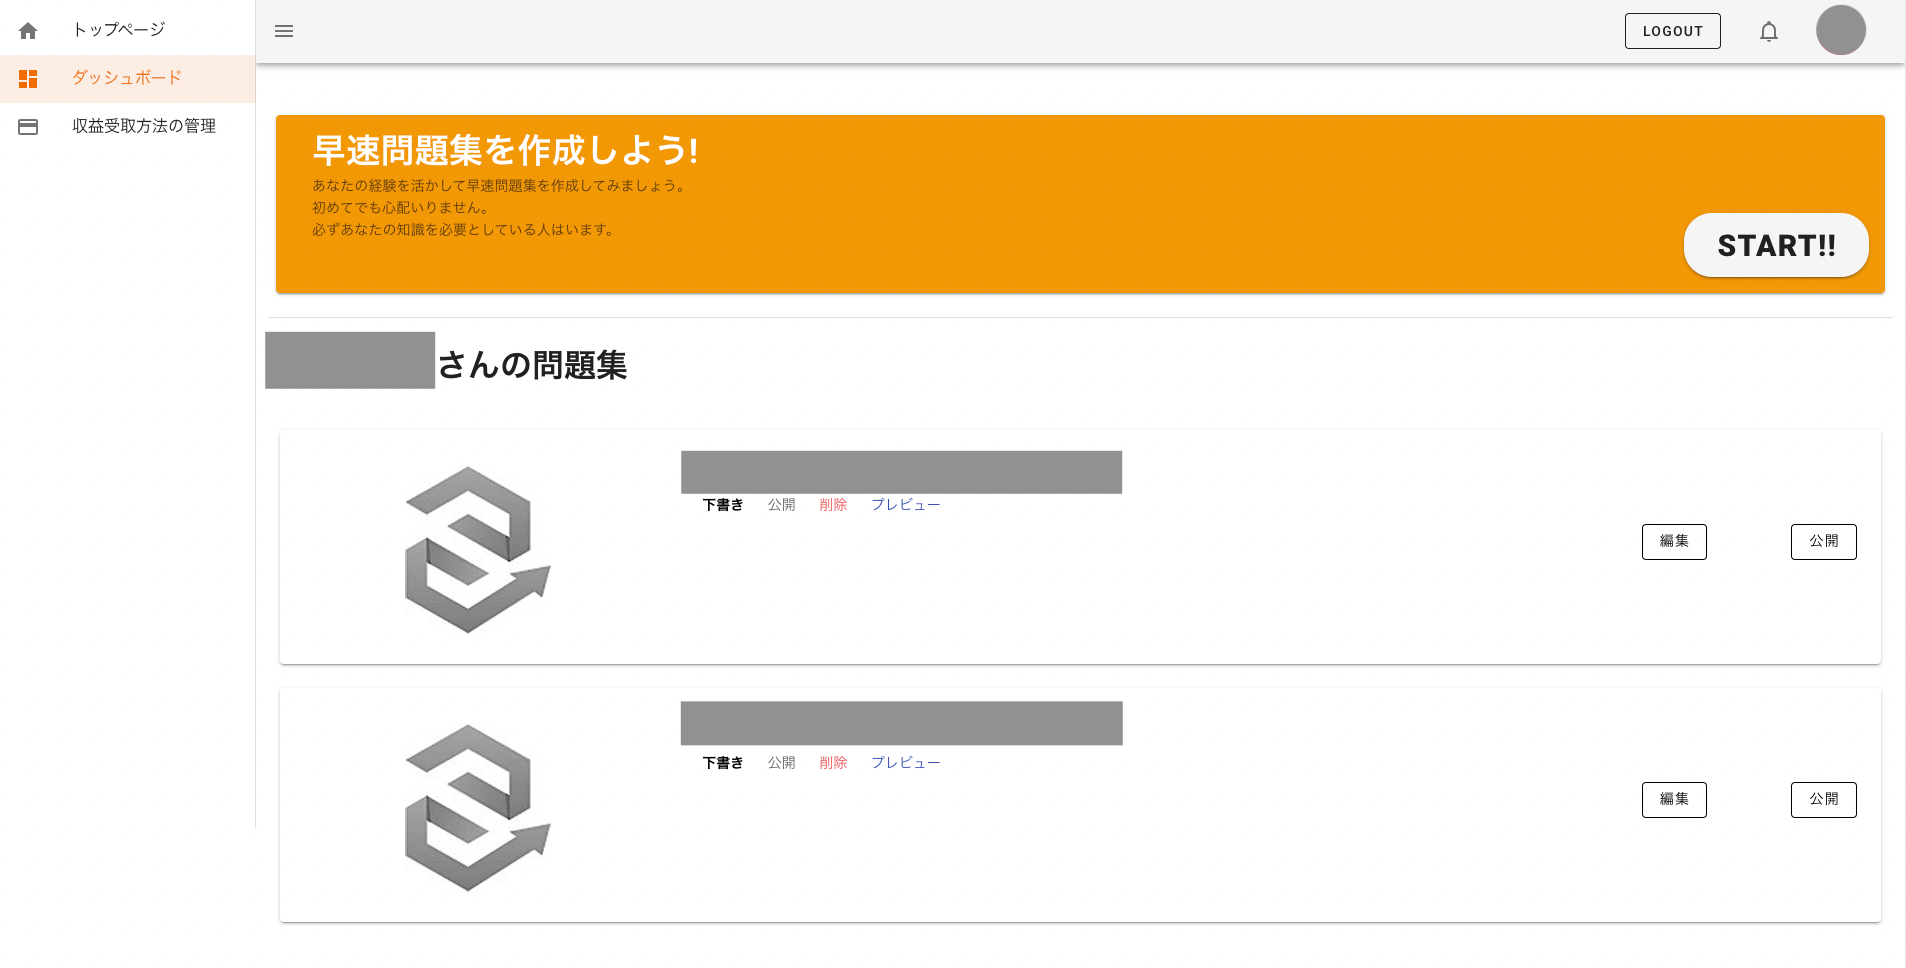Screen dimensions: 1906x968
Task: Click 下書き status on second workbook
Action: [x=722, y=763]
